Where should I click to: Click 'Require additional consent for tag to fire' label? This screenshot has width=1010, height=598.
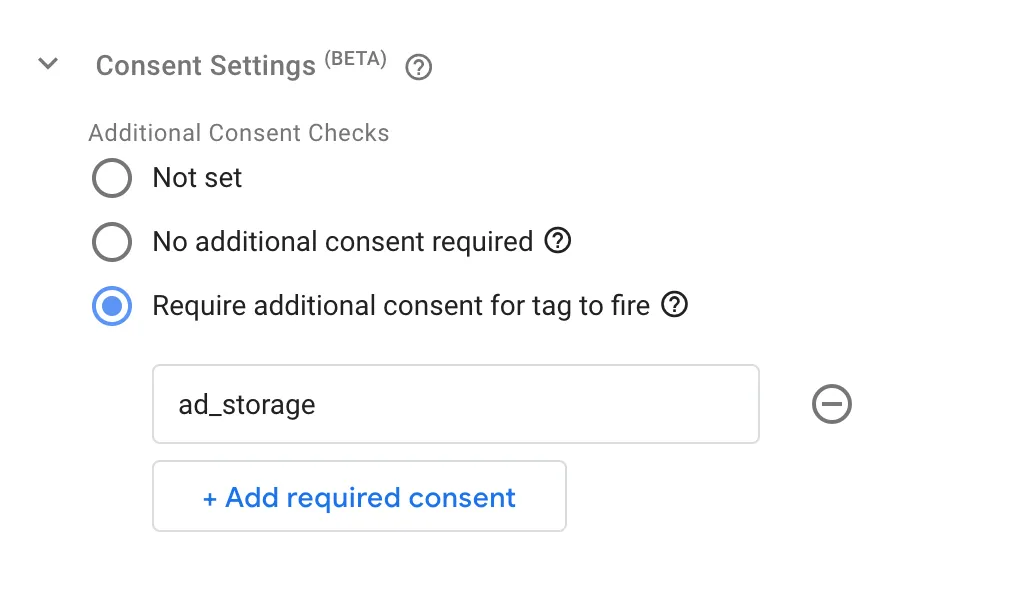click(x=401, y=305)
